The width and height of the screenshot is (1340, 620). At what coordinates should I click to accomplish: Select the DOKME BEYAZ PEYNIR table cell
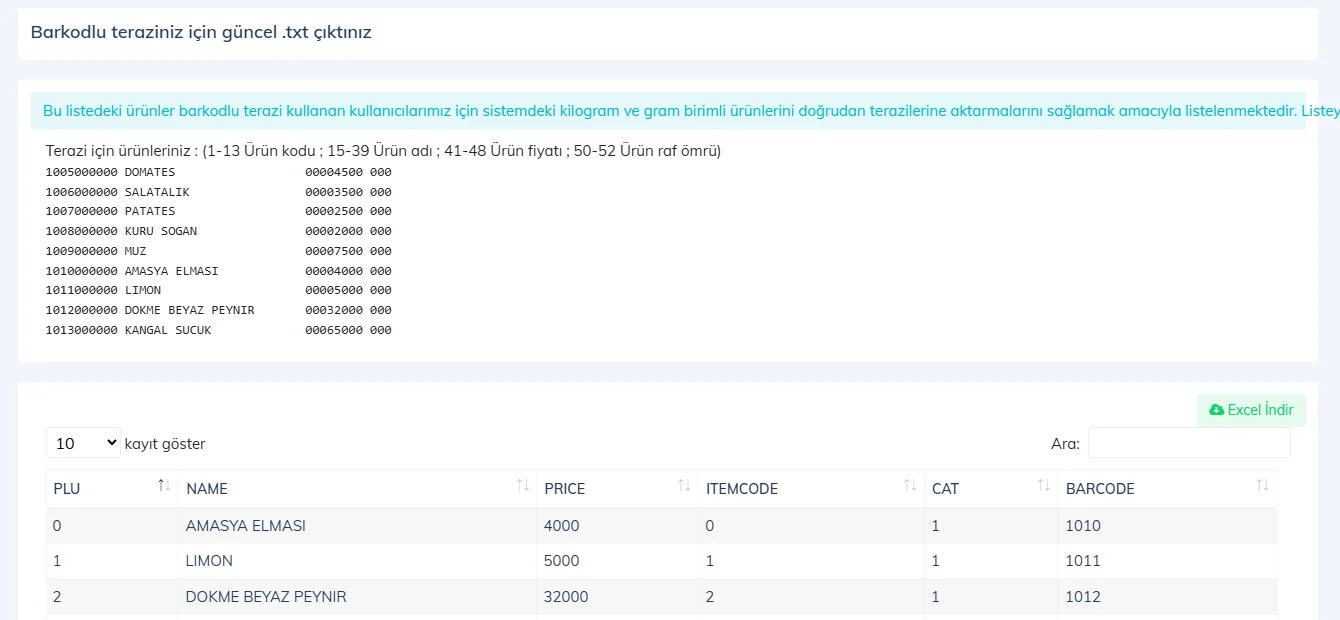point(357,597)
